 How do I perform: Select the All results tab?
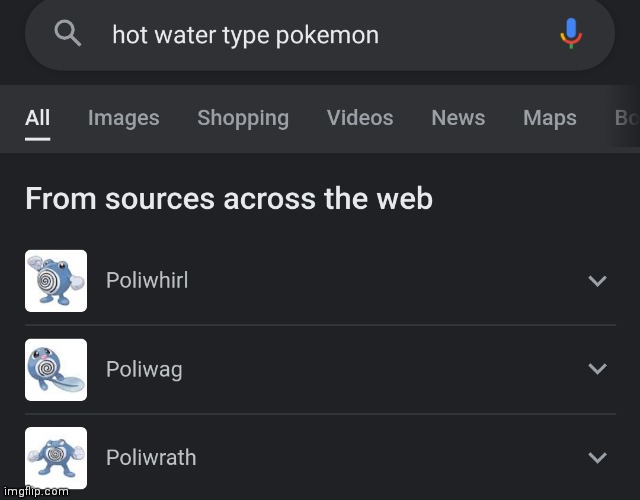pyautogui.click(x=38, y=118)
